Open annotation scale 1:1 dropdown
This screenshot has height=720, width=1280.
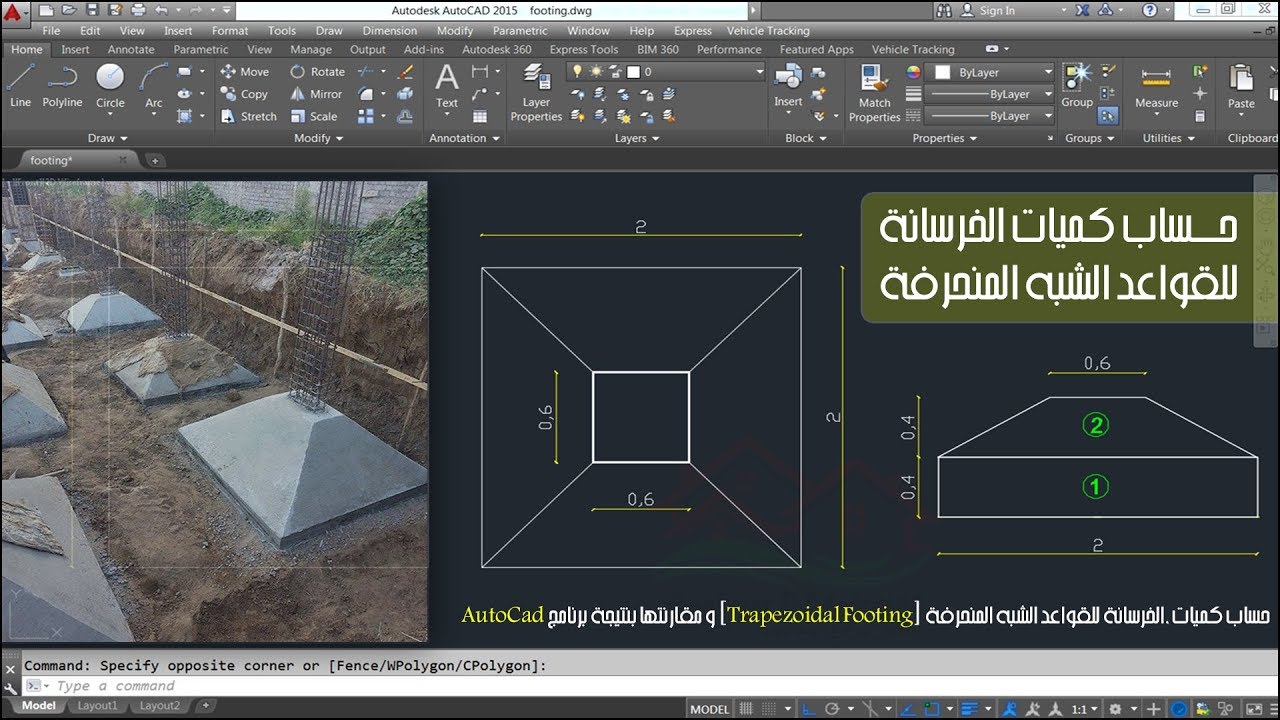[1084, 709]
